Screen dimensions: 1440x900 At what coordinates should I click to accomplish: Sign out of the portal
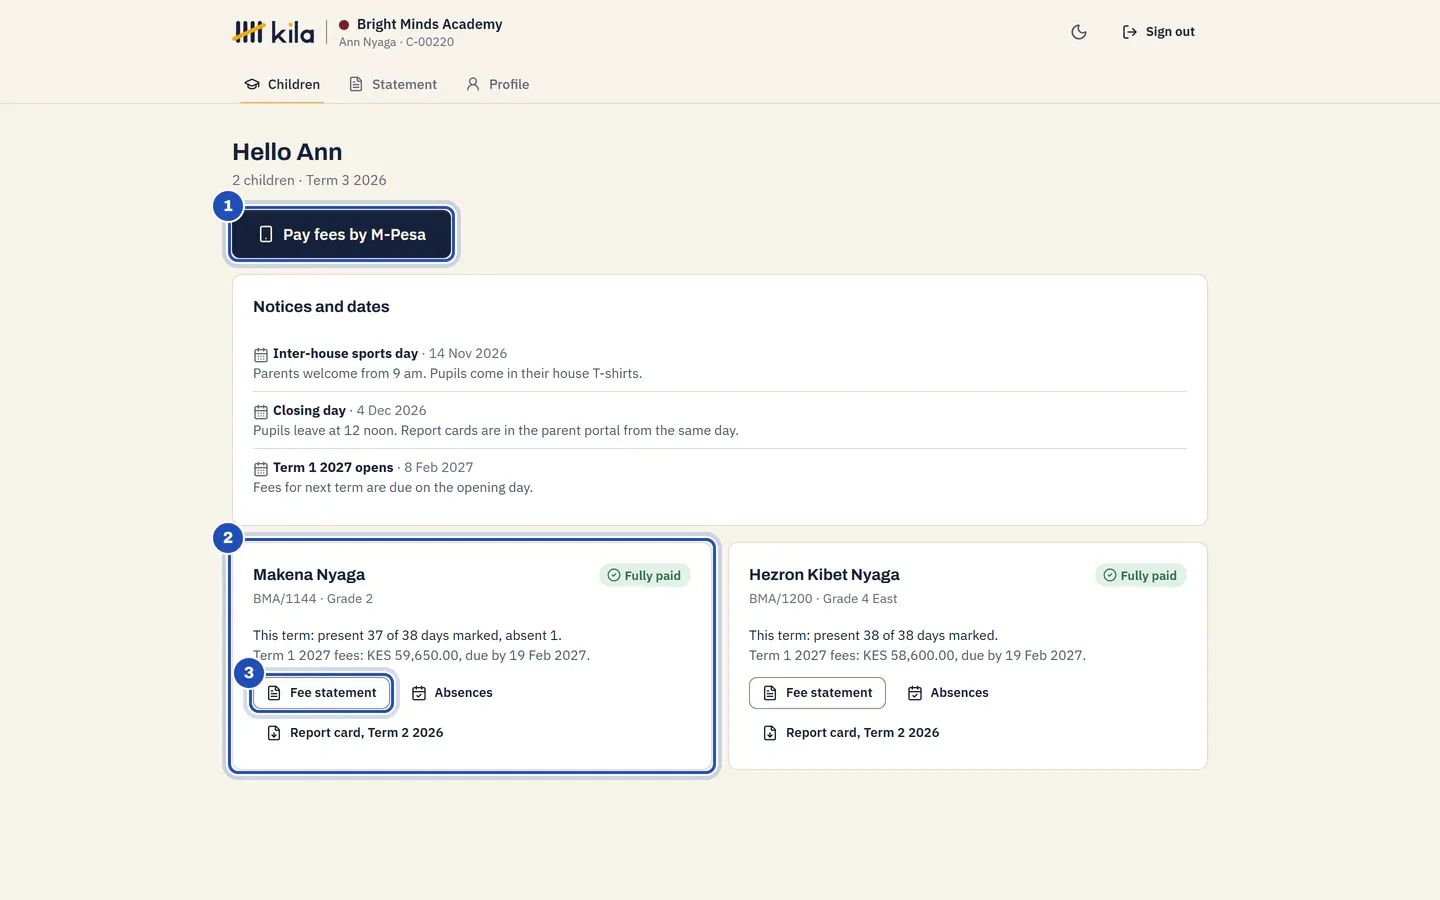1158,32
